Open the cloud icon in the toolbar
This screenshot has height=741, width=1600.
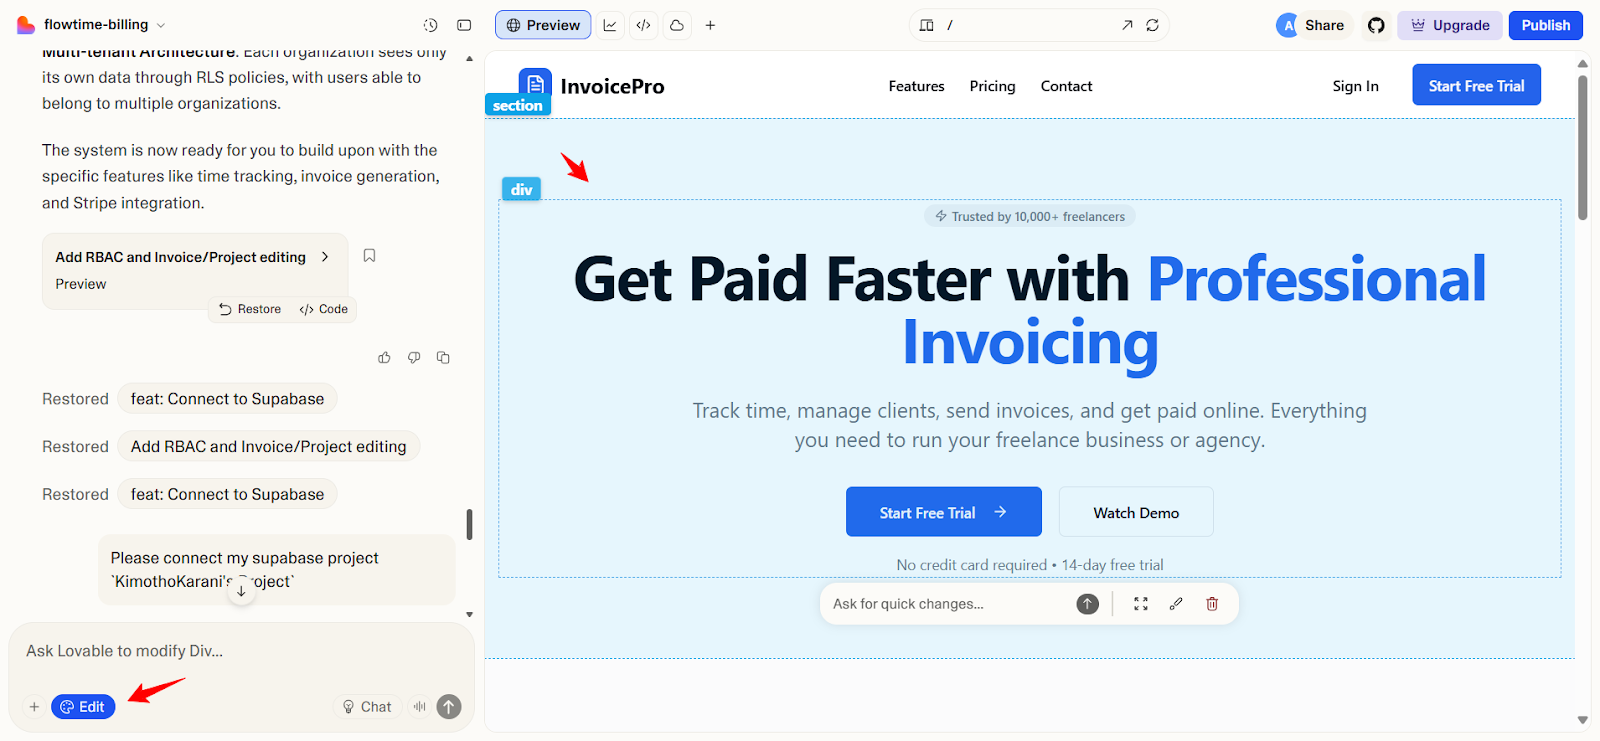(677, 25)
